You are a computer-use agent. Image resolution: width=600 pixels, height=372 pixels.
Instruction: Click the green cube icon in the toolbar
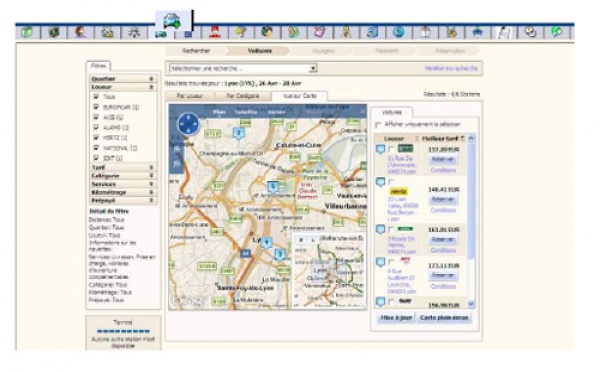click(x=27, y=32)
